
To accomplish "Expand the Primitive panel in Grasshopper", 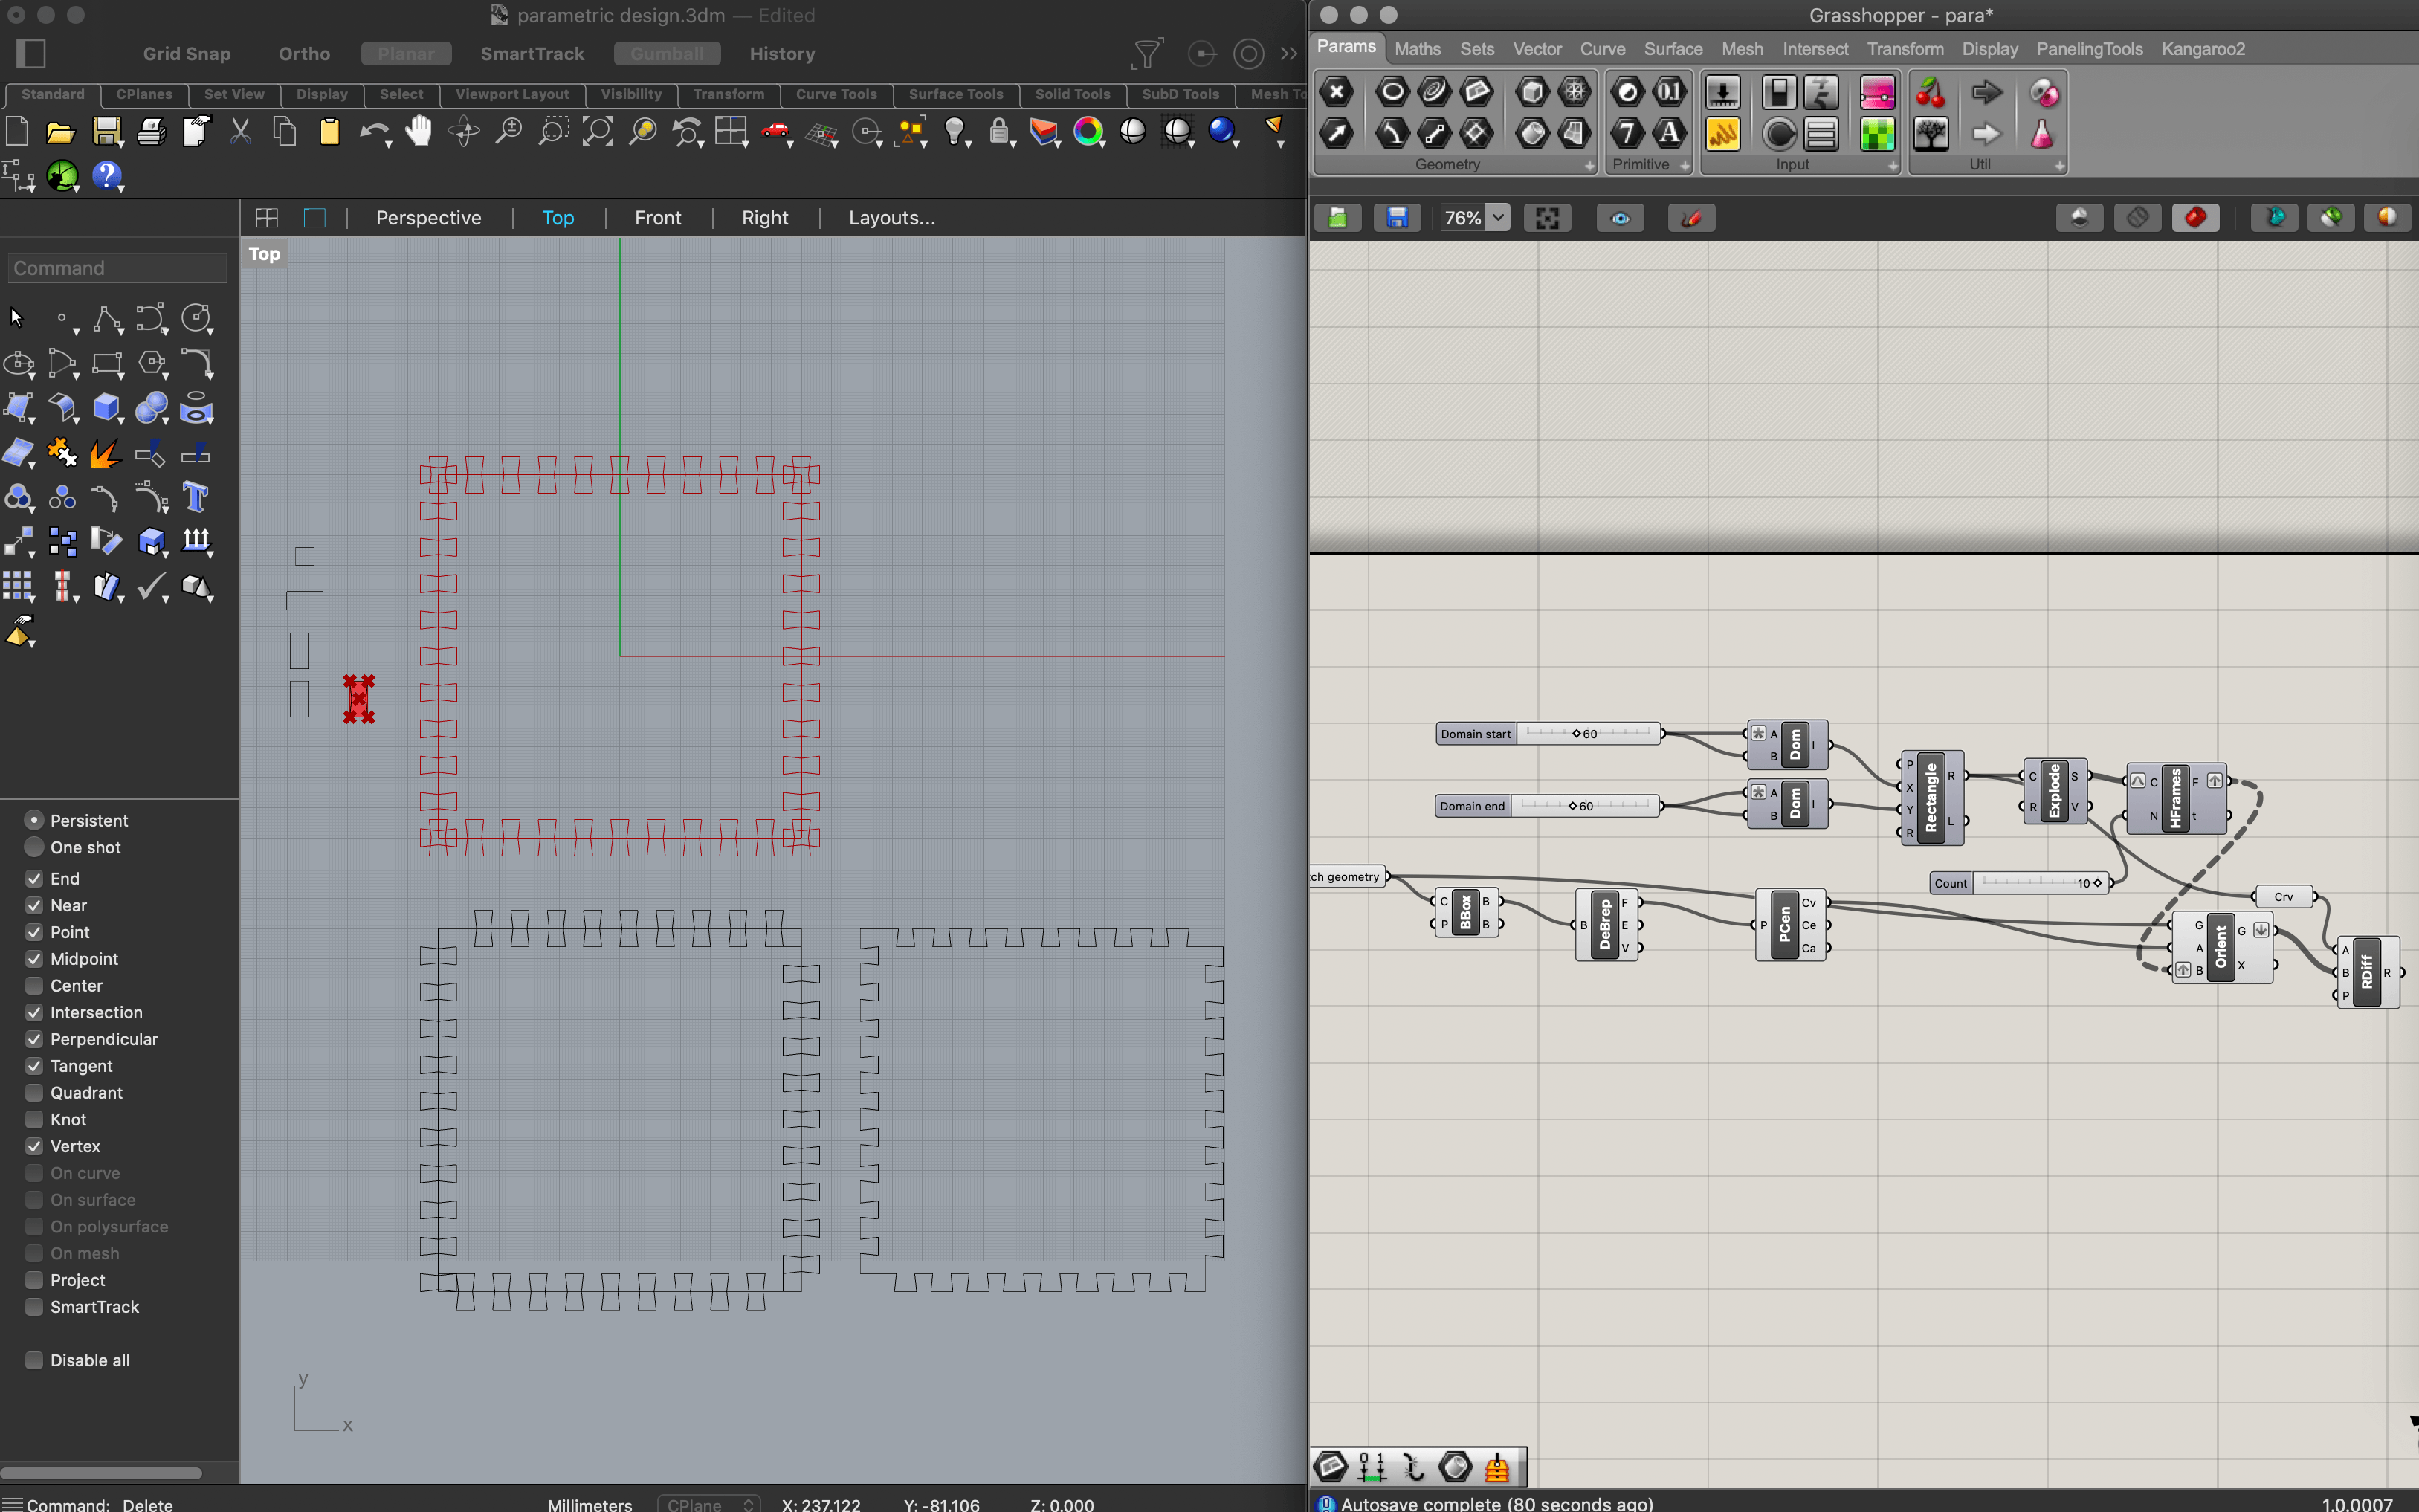I will pos(1685,166).
